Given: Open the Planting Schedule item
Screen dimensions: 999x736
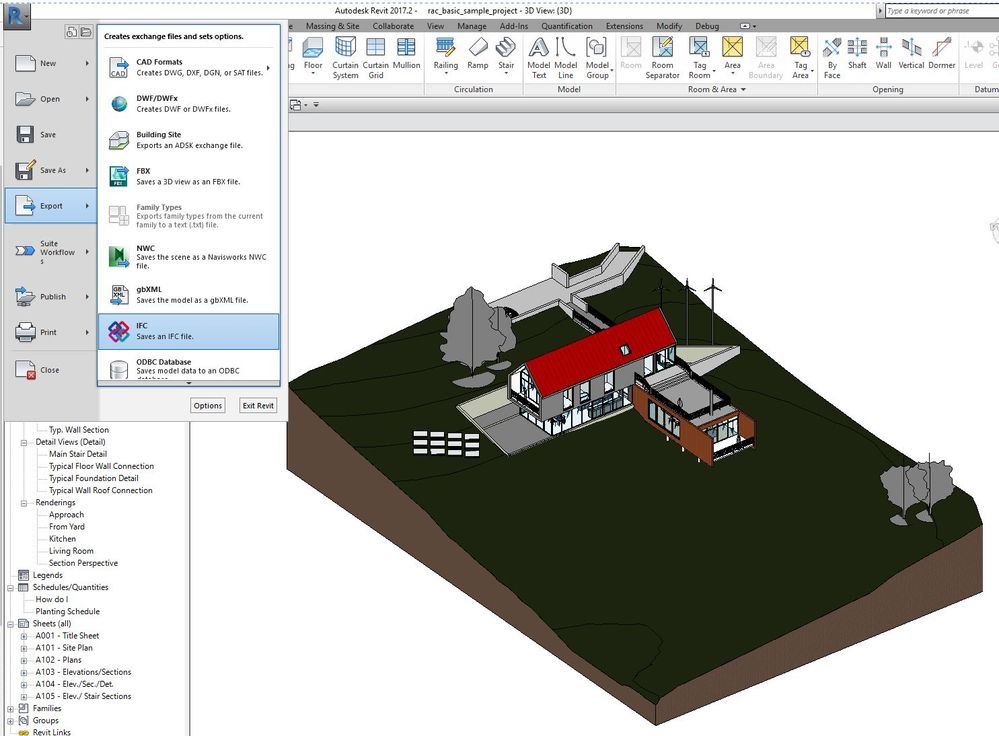Looking at the screenshot, I should 68,611.
